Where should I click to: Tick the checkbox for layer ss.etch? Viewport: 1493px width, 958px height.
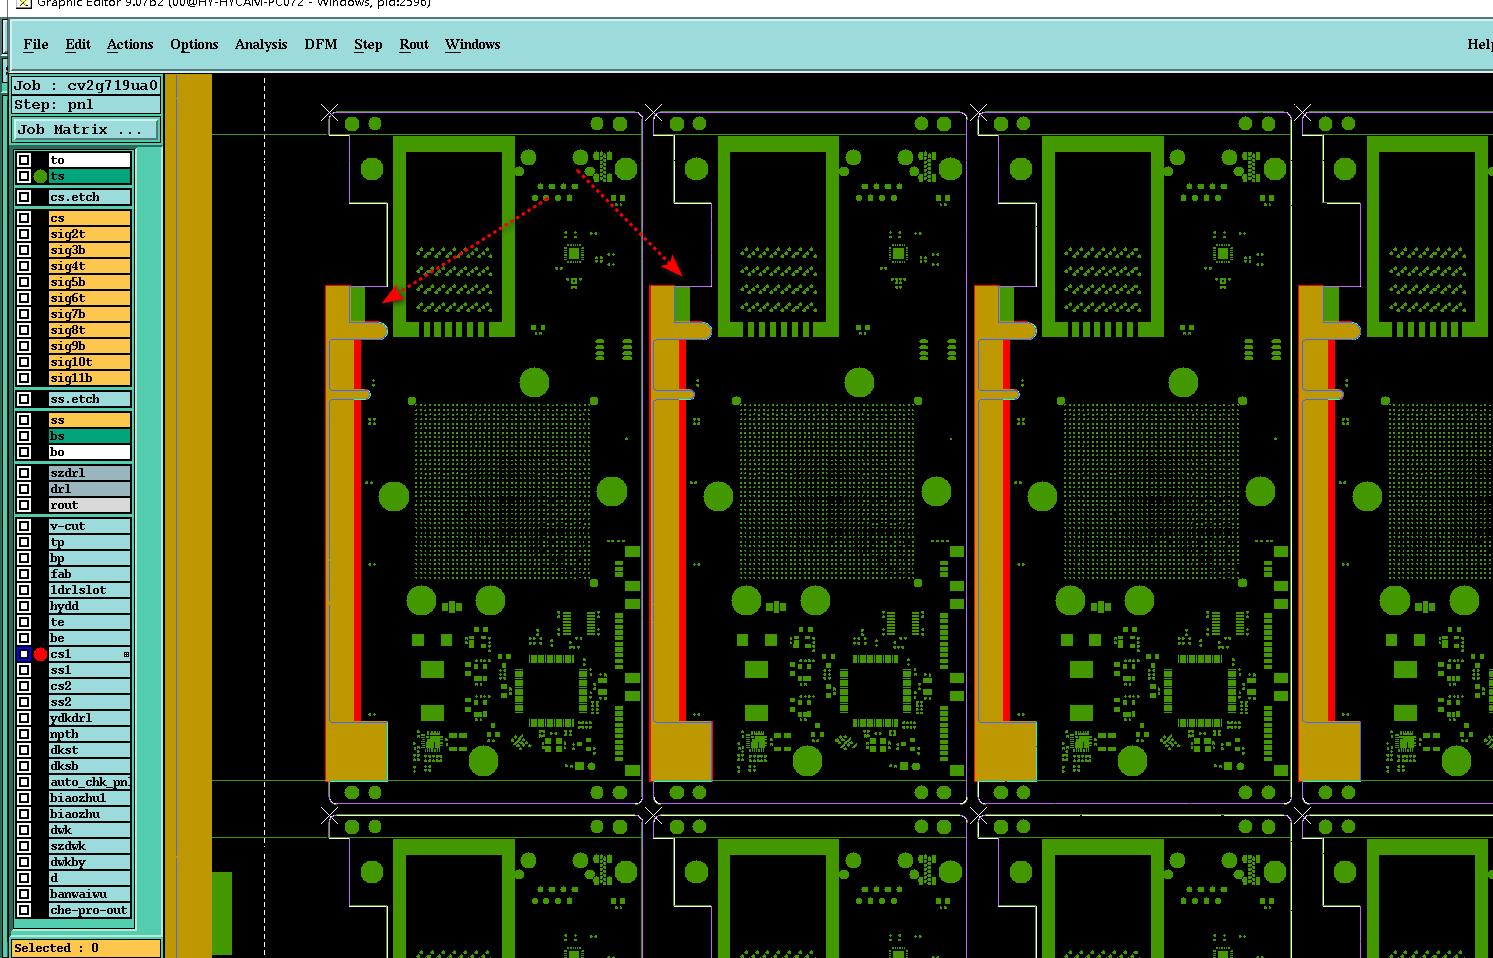coord(24,399)
